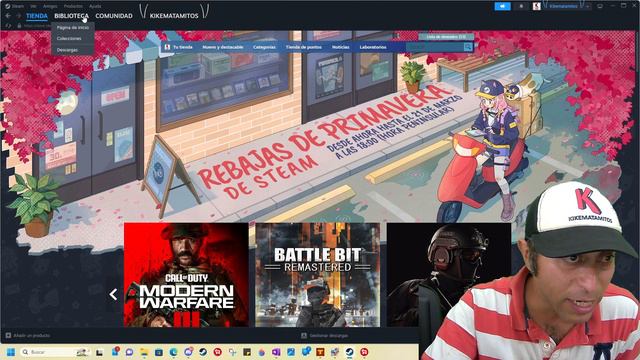The image size is (640, 360).
Task: Open the KIKEMATAMITOS profile tab
Action: [174, 16]
